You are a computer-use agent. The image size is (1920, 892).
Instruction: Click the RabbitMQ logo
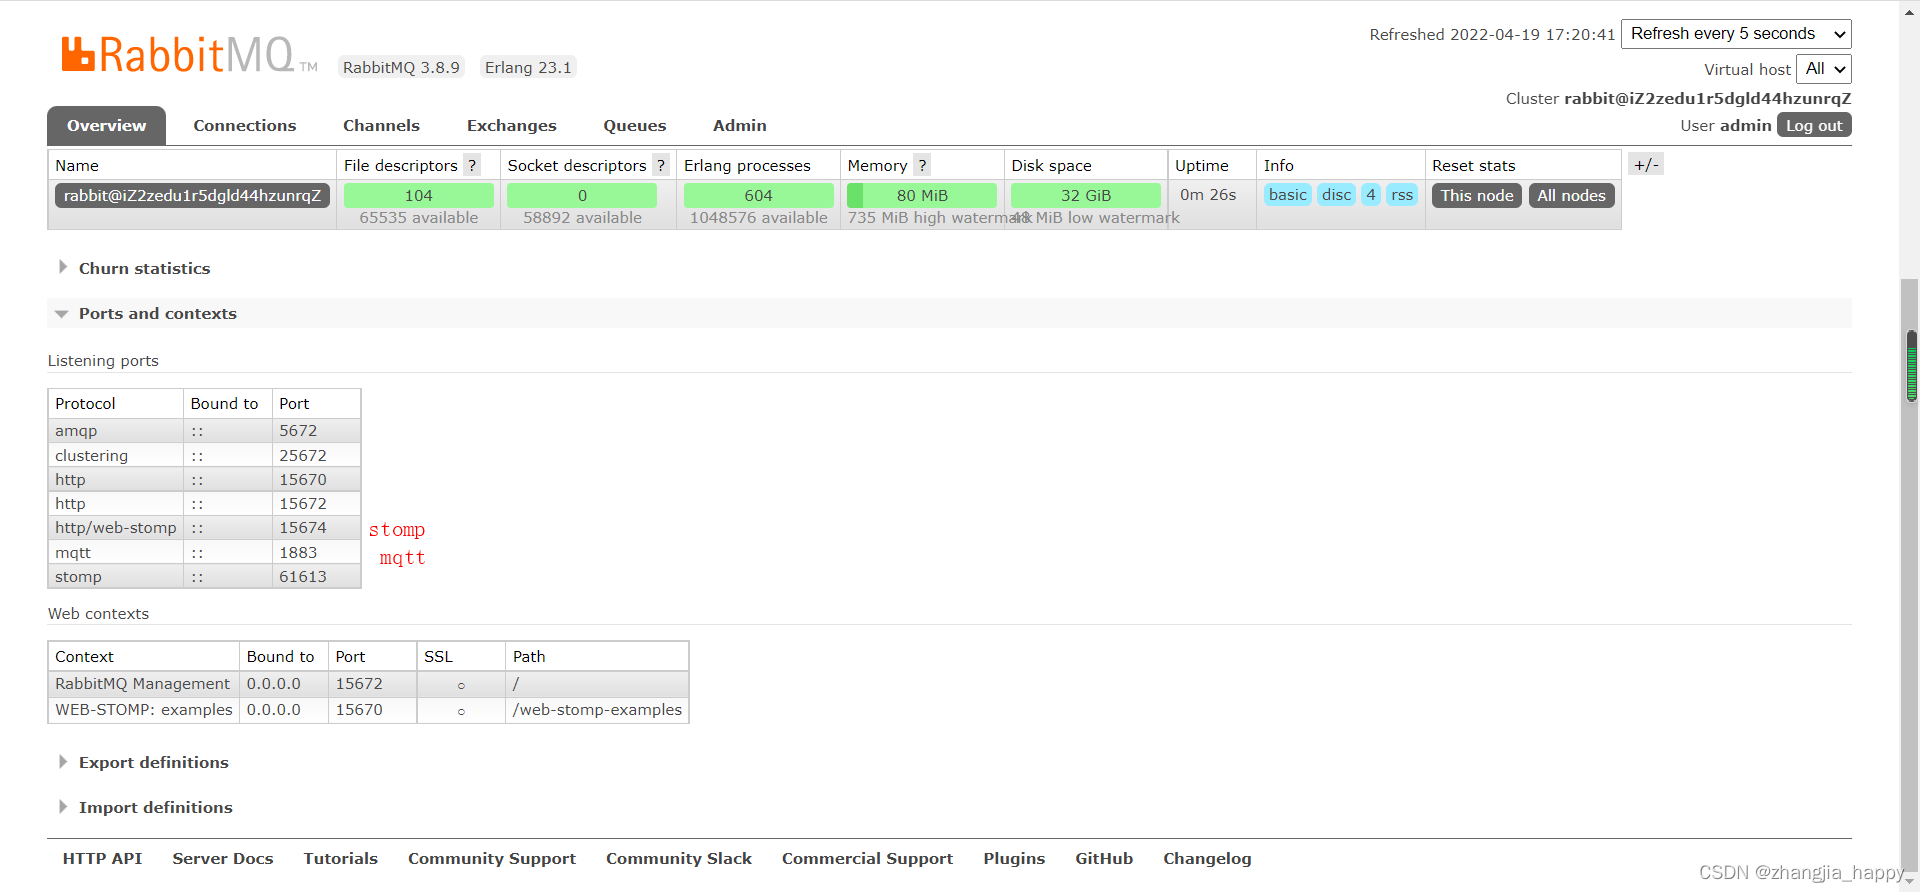(x=189, y=54)
